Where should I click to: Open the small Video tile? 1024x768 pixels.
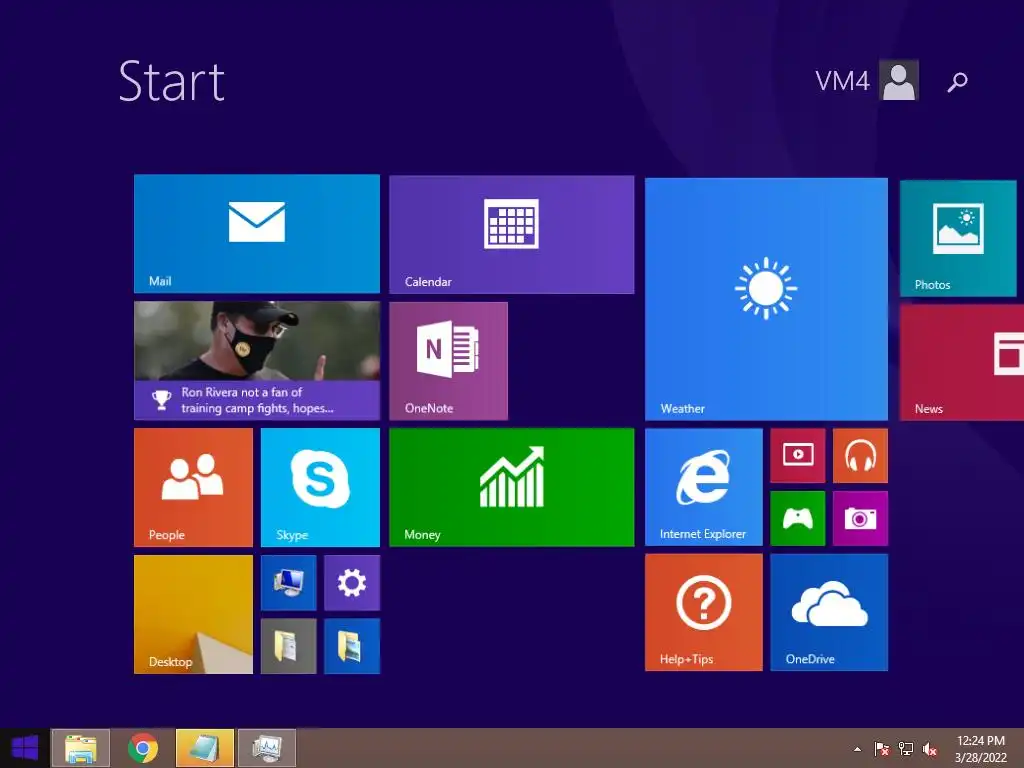click(797, 455)
